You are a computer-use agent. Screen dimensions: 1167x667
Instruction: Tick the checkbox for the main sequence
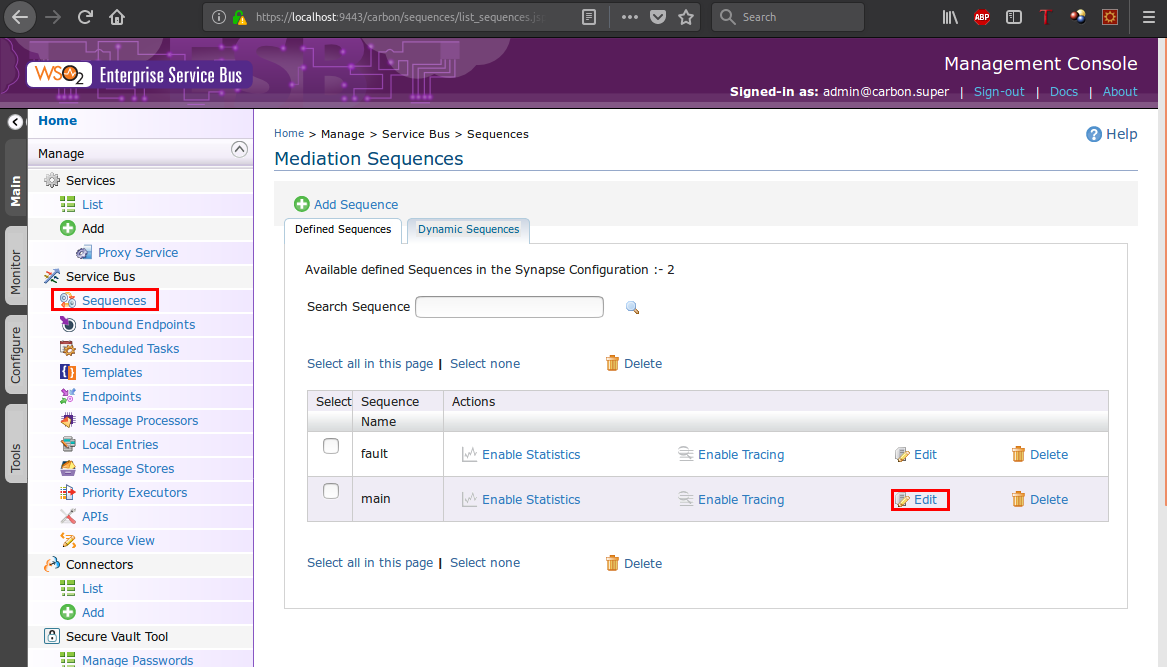(x=331, y=491)
